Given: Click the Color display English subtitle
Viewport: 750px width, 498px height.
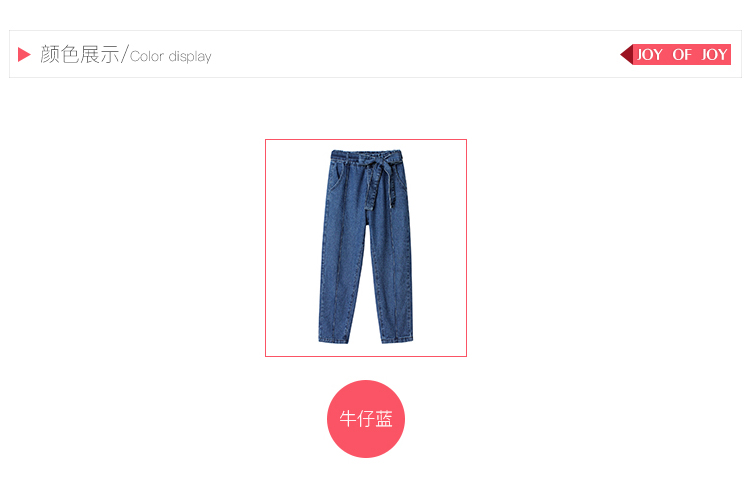Looking at the screenshot, I should [x=171, y=56].
